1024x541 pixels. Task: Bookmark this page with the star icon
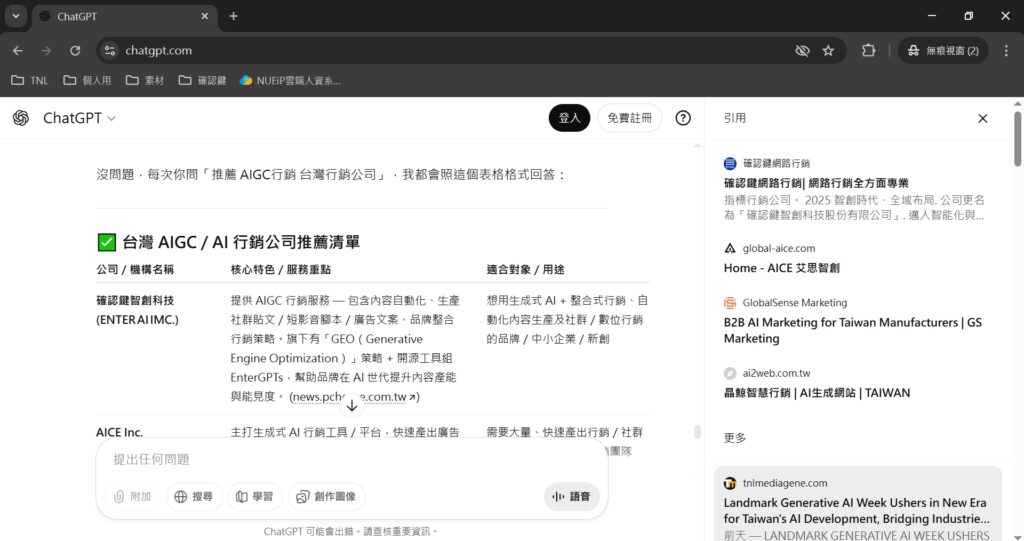(828, 50)
